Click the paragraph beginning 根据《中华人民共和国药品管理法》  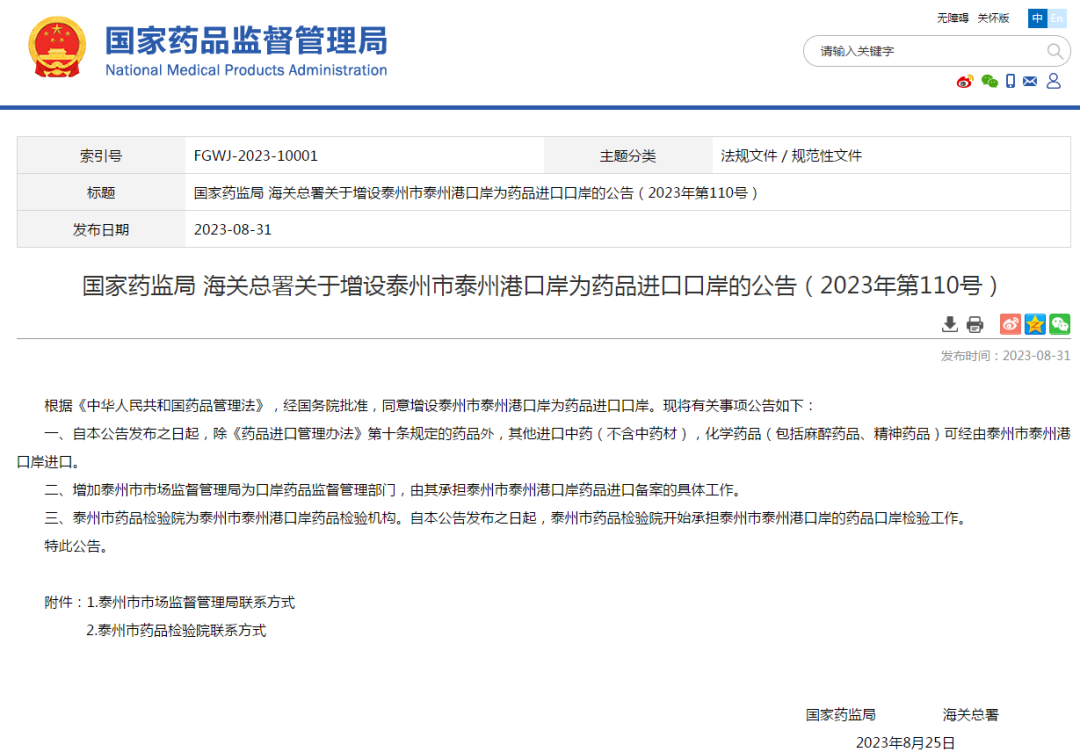pyautogui.click(x=430, y=406)
